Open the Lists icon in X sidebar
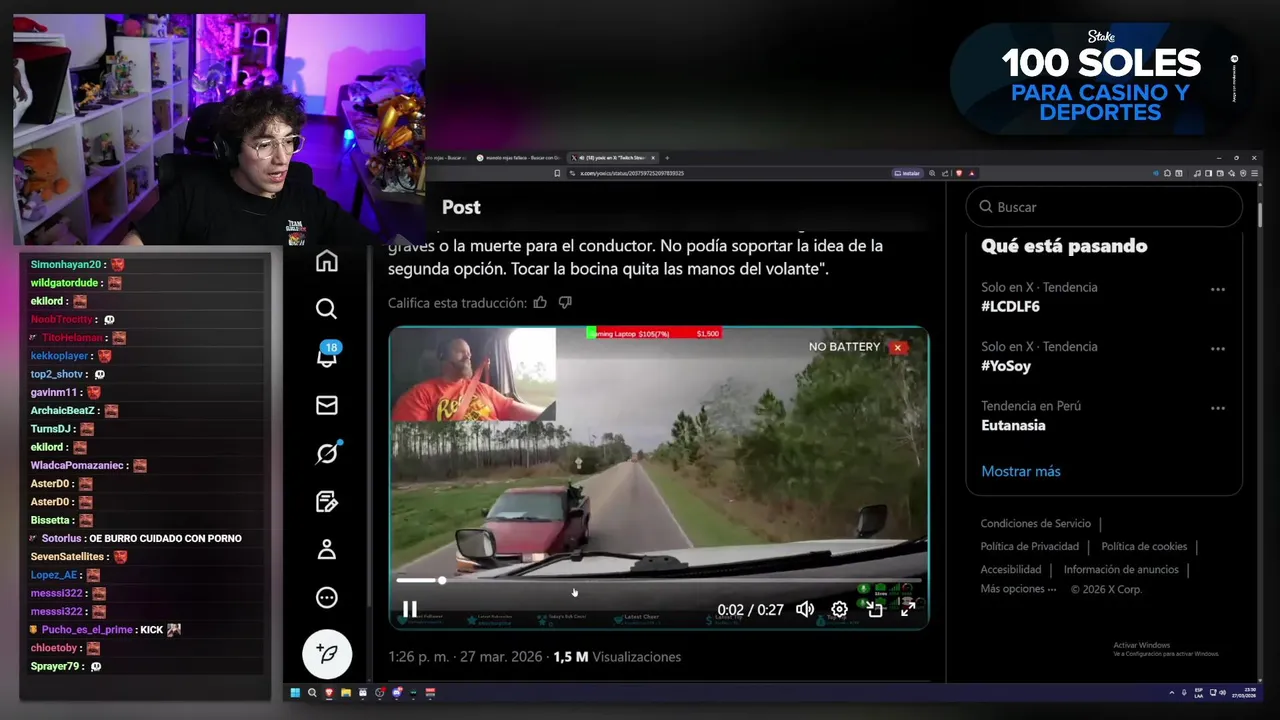The width and height of the screenshot is (1280, 720). tap(327, 501)
